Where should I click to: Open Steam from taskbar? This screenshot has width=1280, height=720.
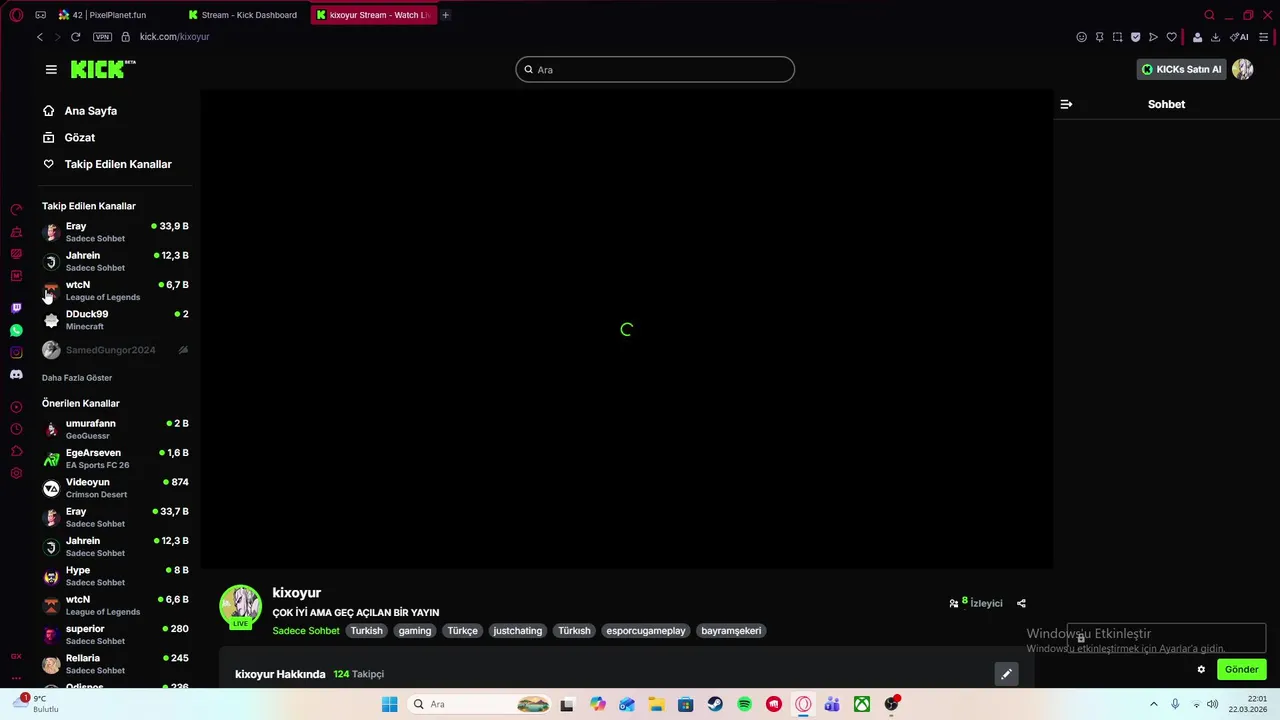[x=715, y=704]
